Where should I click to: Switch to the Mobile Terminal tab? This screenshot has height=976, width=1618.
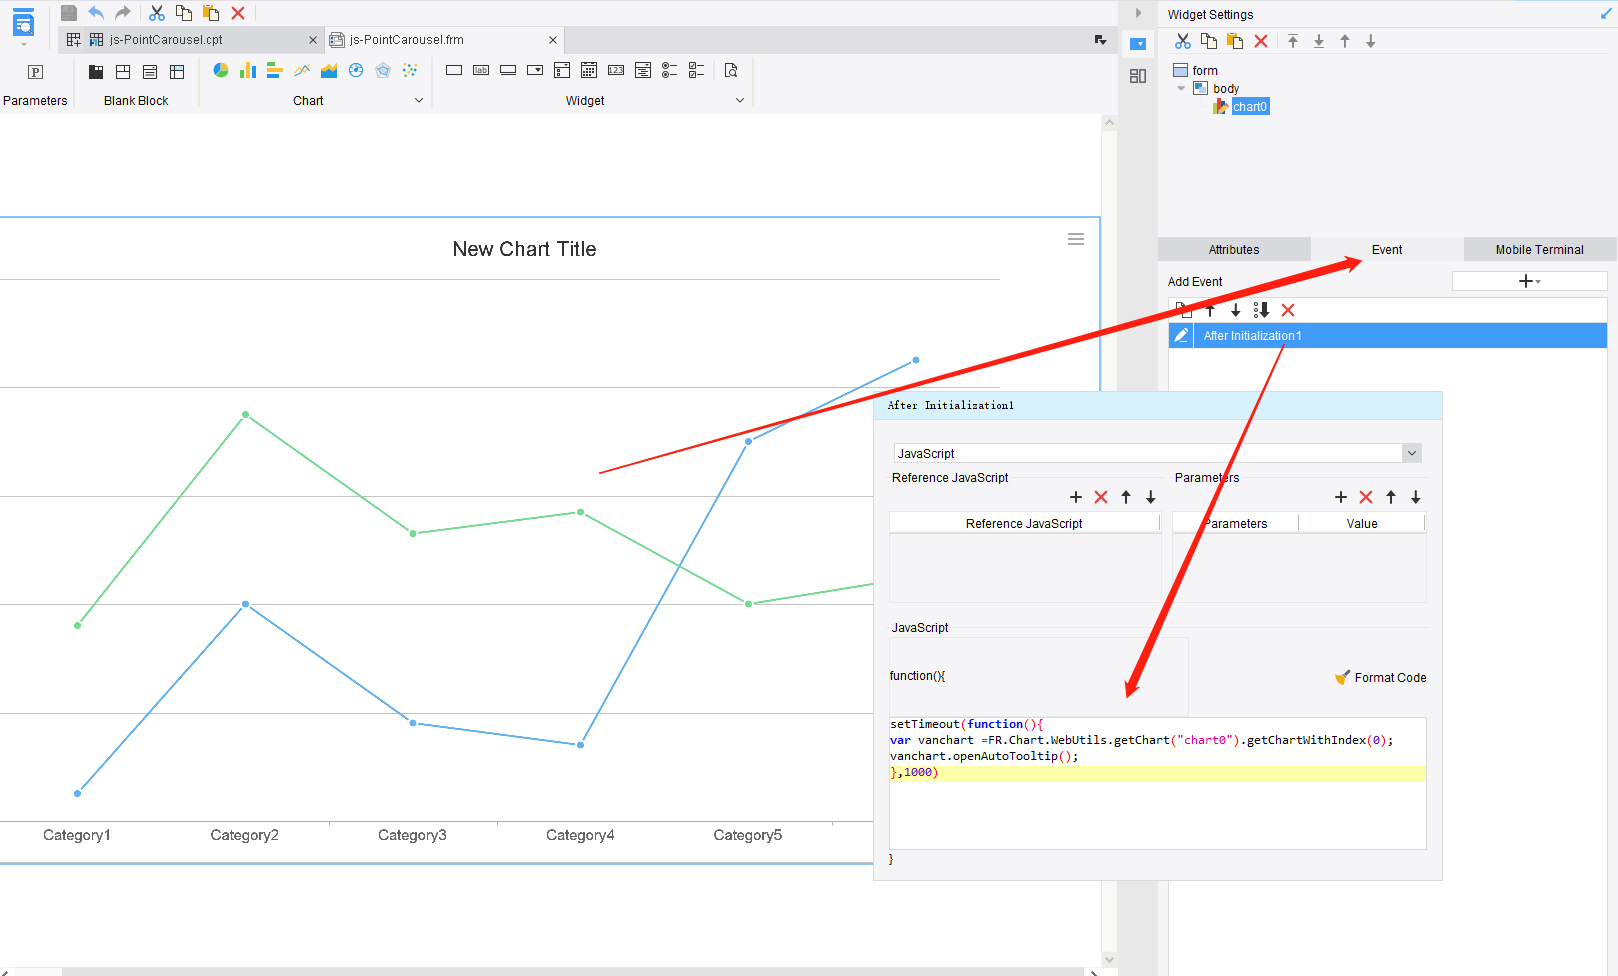coord(1538,249)
